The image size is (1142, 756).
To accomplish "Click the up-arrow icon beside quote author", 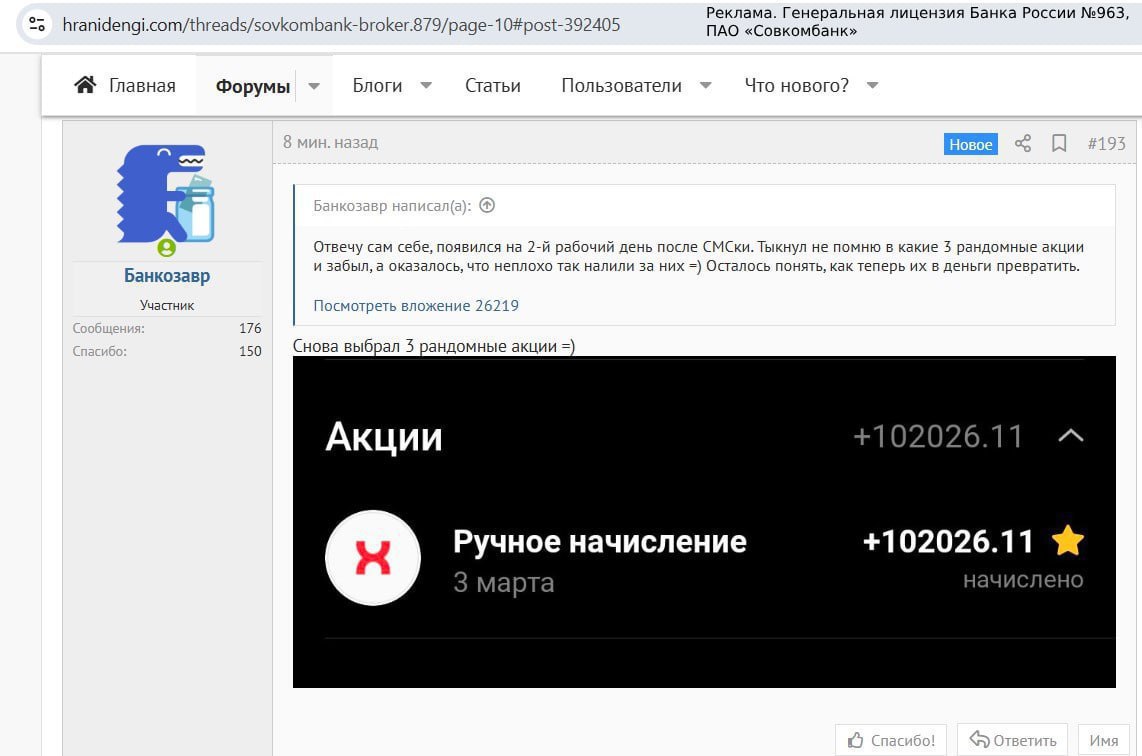I will pyautogui.click(x=487, y=206).
